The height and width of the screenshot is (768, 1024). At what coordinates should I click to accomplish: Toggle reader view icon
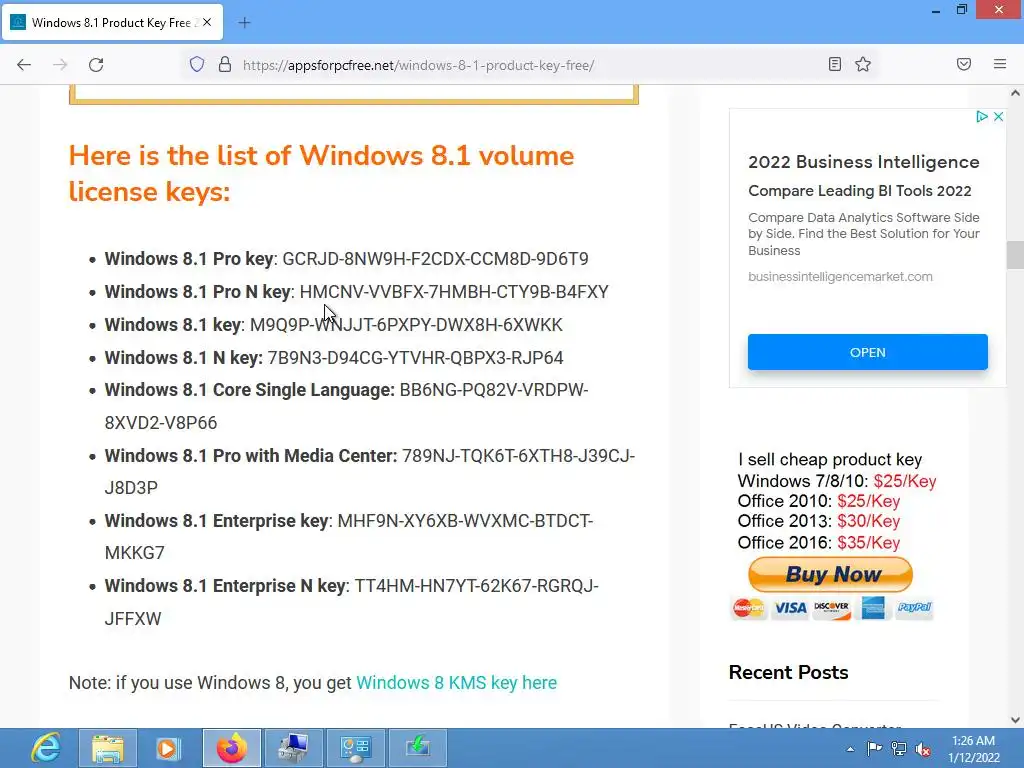click(x=835, y=64)
